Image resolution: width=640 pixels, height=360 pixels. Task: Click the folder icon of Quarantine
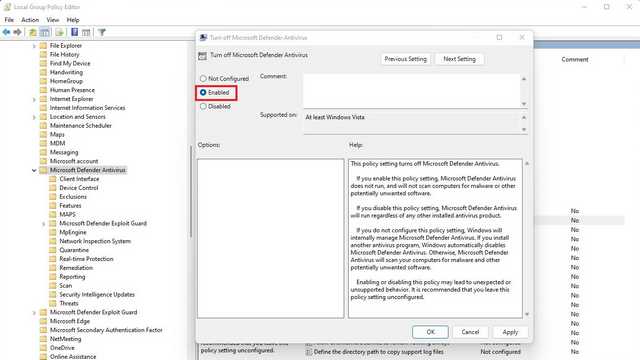click(x=53, y=250)
